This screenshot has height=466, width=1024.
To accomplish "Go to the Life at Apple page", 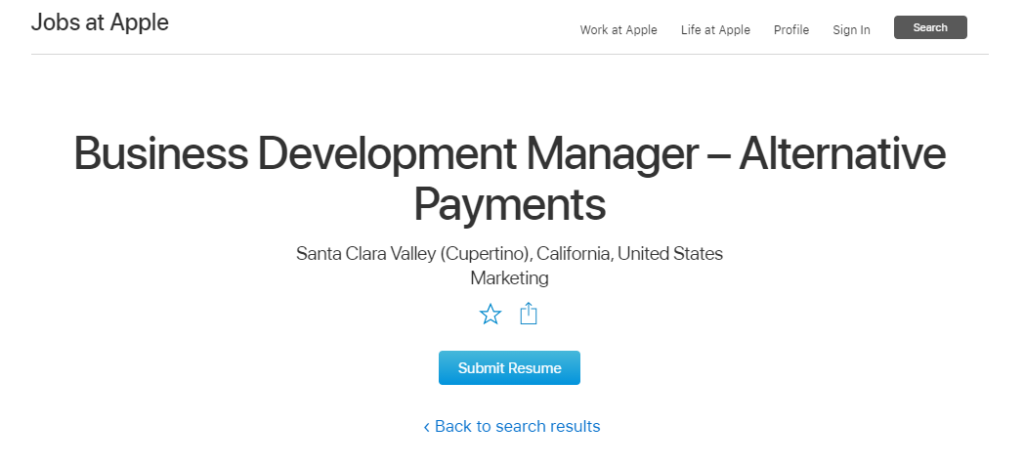I will coord(715,30).
